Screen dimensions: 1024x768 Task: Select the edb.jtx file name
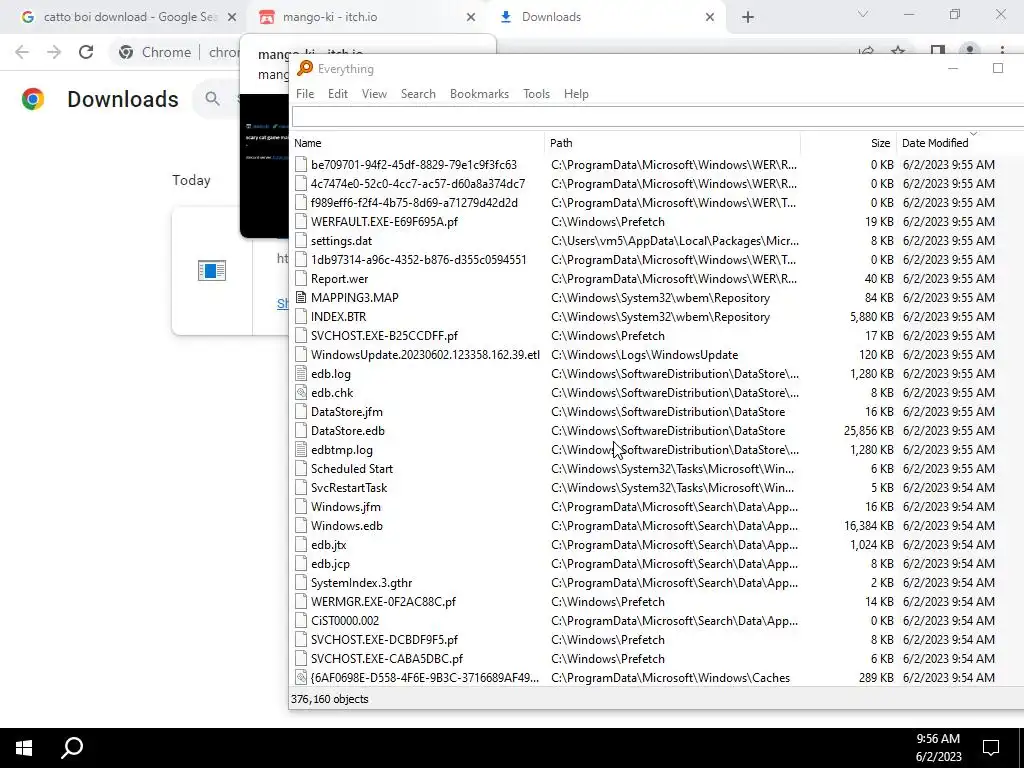[x=328, y=544]
